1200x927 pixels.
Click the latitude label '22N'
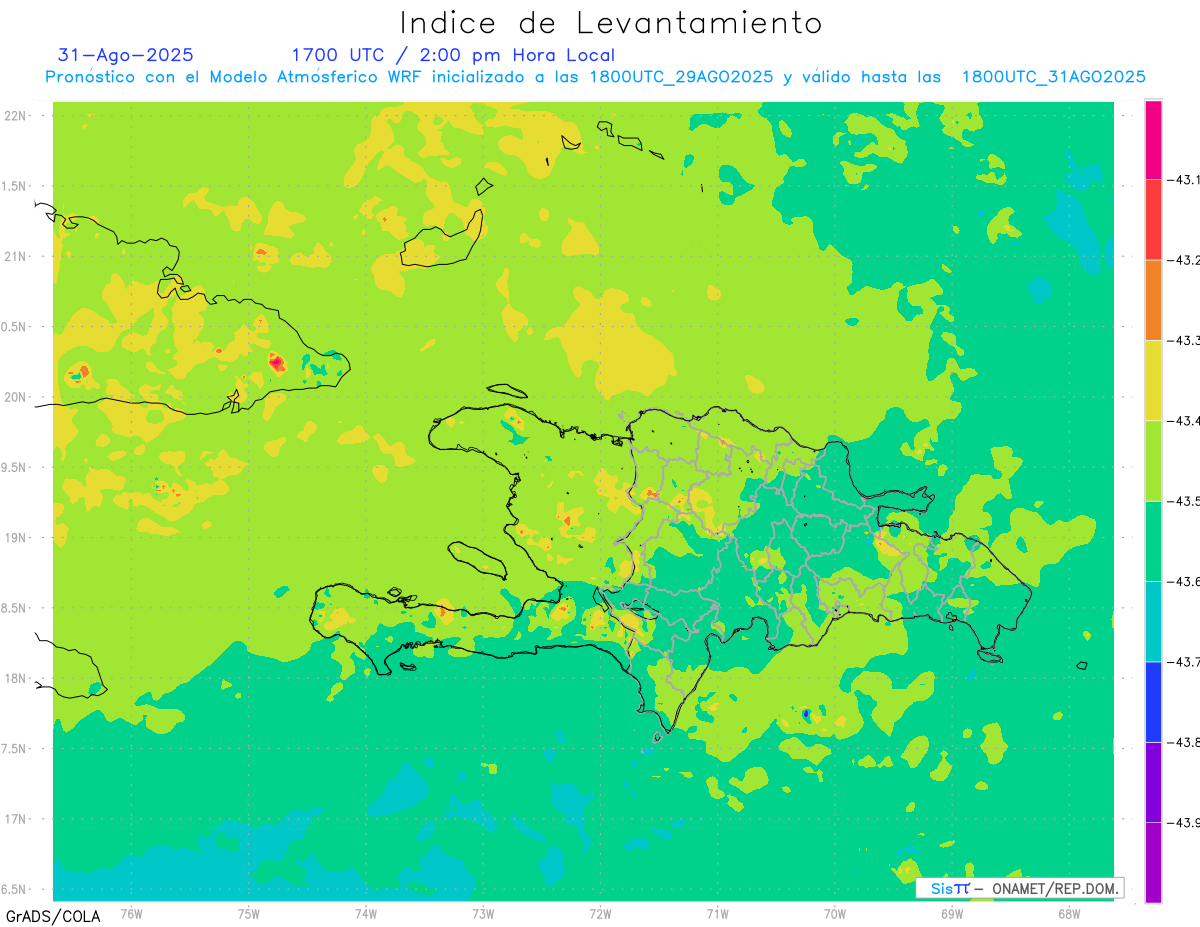click(15, 116)
